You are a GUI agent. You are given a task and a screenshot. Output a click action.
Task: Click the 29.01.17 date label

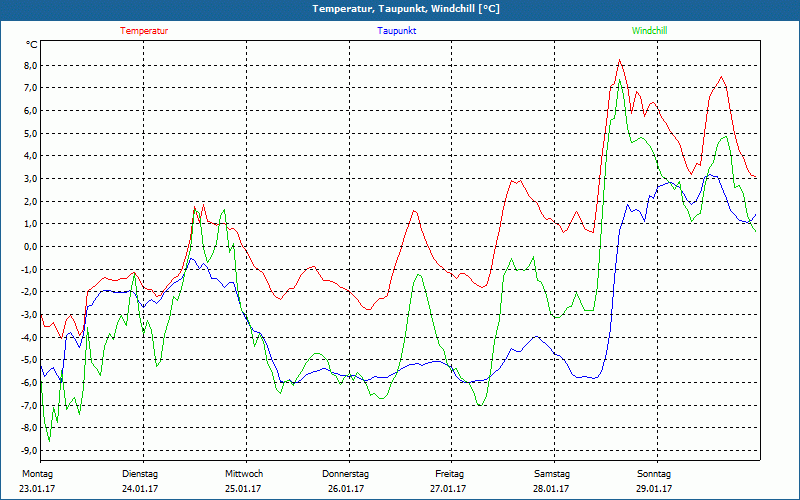pos(654,489)
